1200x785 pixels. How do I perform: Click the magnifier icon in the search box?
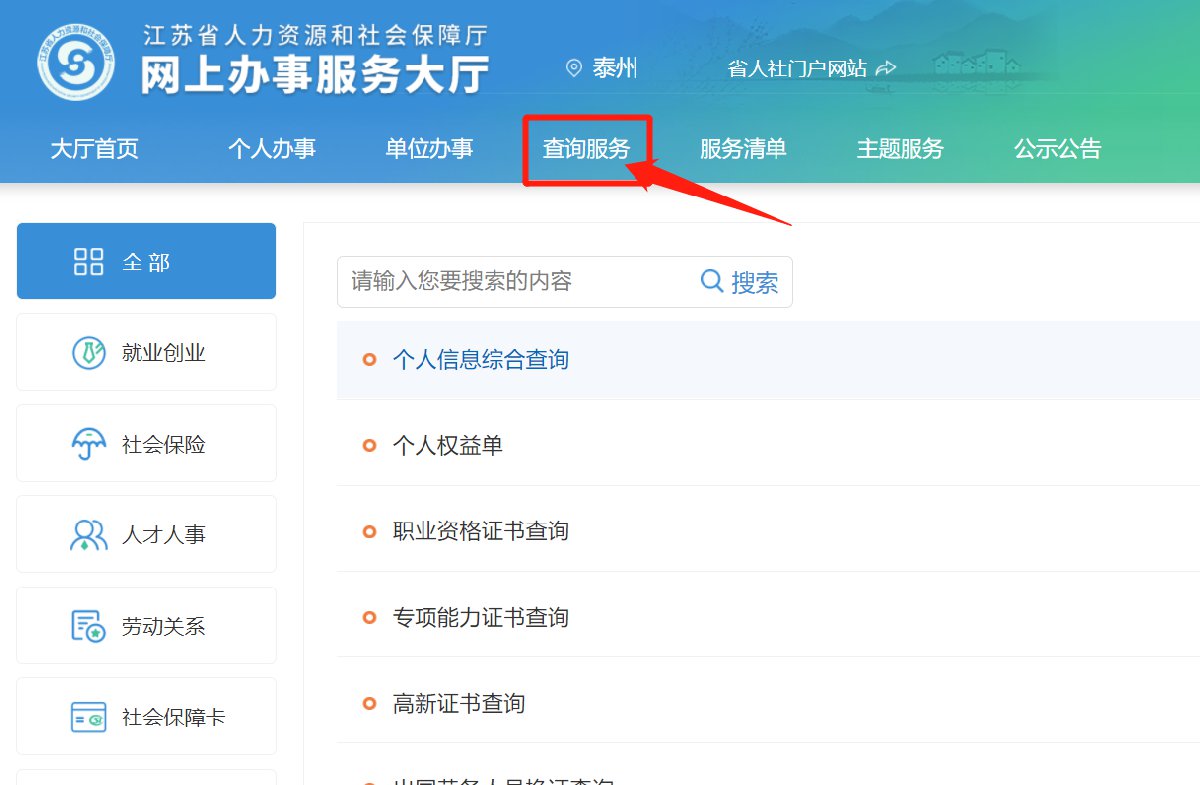click(x=712, y=281)
